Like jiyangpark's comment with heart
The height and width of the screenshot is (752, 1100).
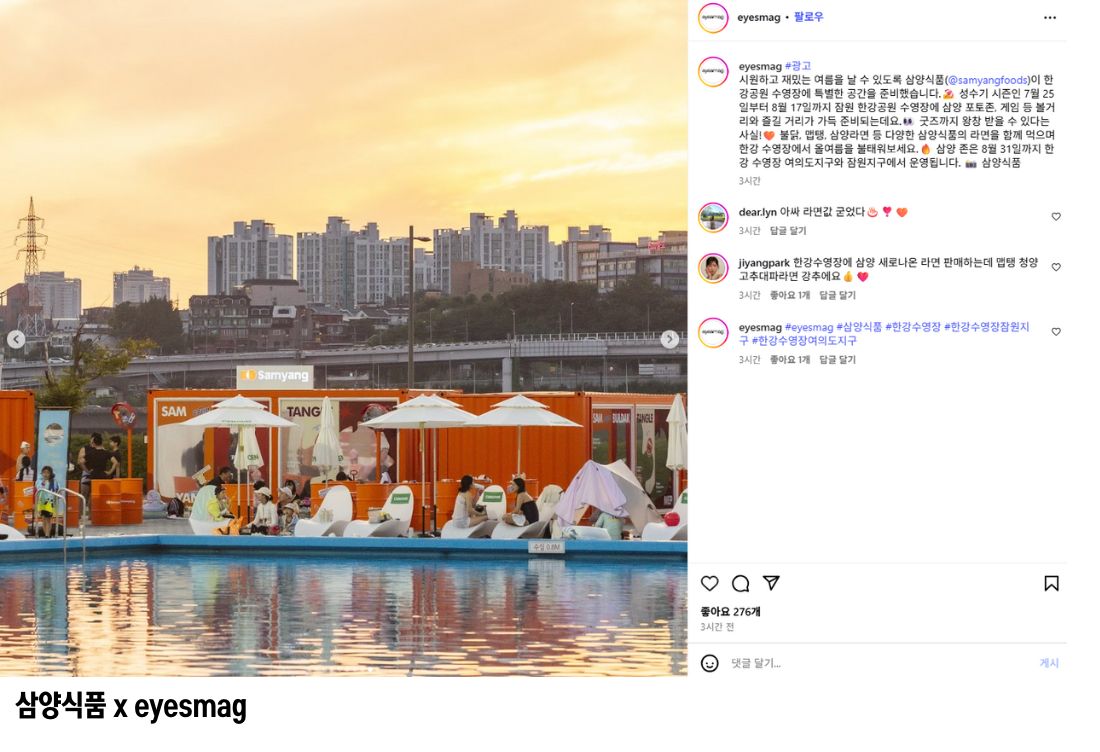1056,267
